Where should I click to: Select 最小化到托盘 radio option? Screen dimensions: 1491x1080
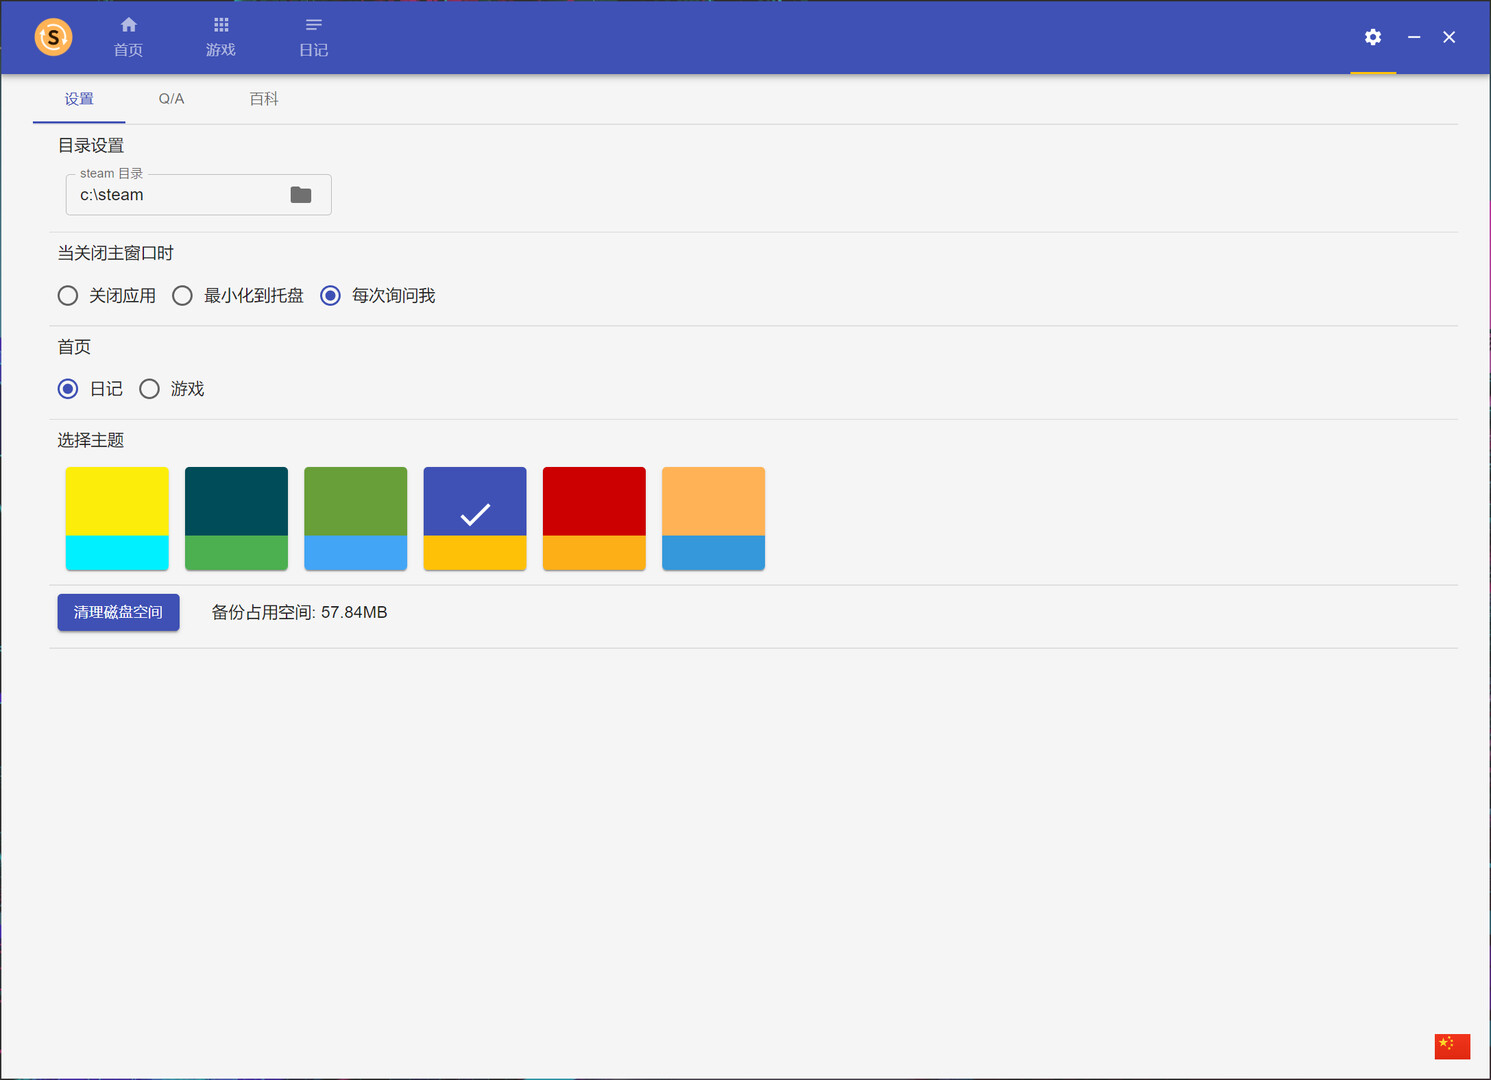(x=238, y=295)
